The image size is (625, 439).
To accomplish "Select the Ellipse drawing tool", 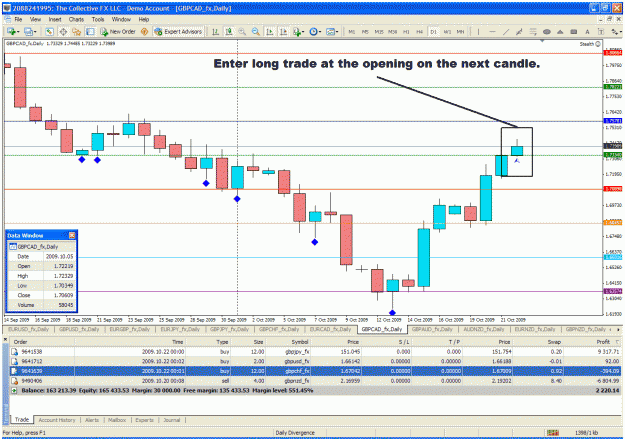I will click(546, 31).
